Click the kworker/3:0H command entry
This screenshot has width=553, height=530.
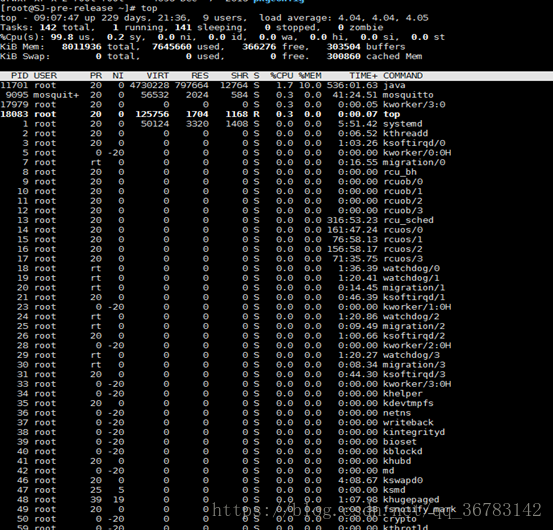click(417, 384)
